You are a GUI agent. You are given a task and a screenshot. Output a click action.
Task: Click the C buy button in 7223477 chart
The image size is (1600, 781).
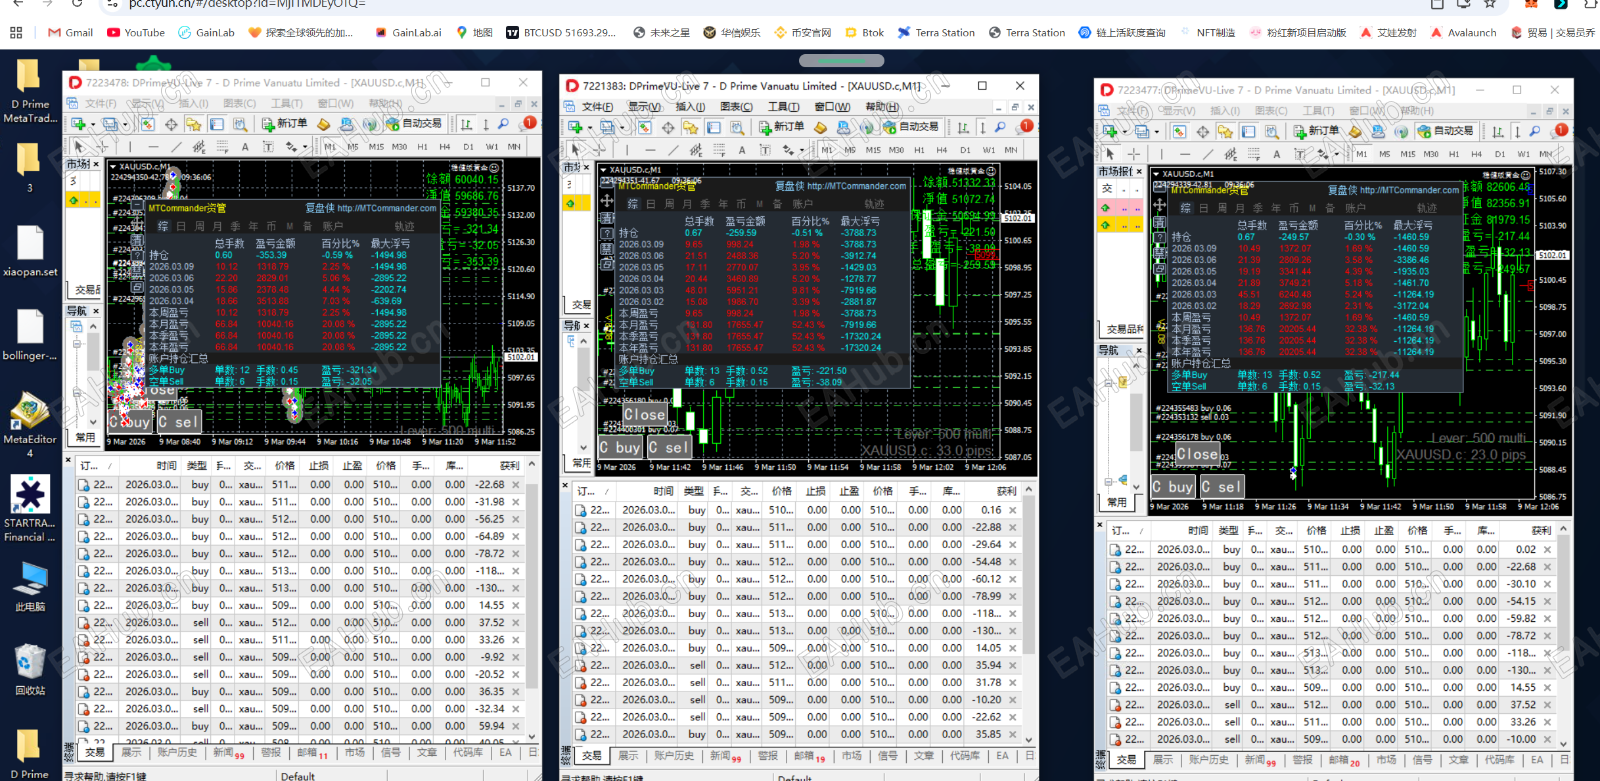[1173, 487]
